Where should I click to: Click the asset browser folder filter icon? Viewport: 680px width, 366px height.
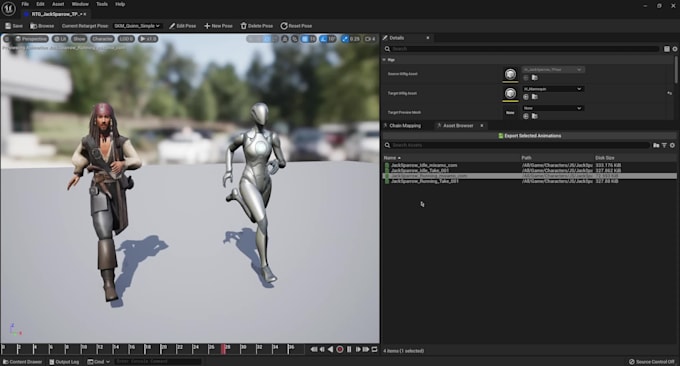pos(656,145)
